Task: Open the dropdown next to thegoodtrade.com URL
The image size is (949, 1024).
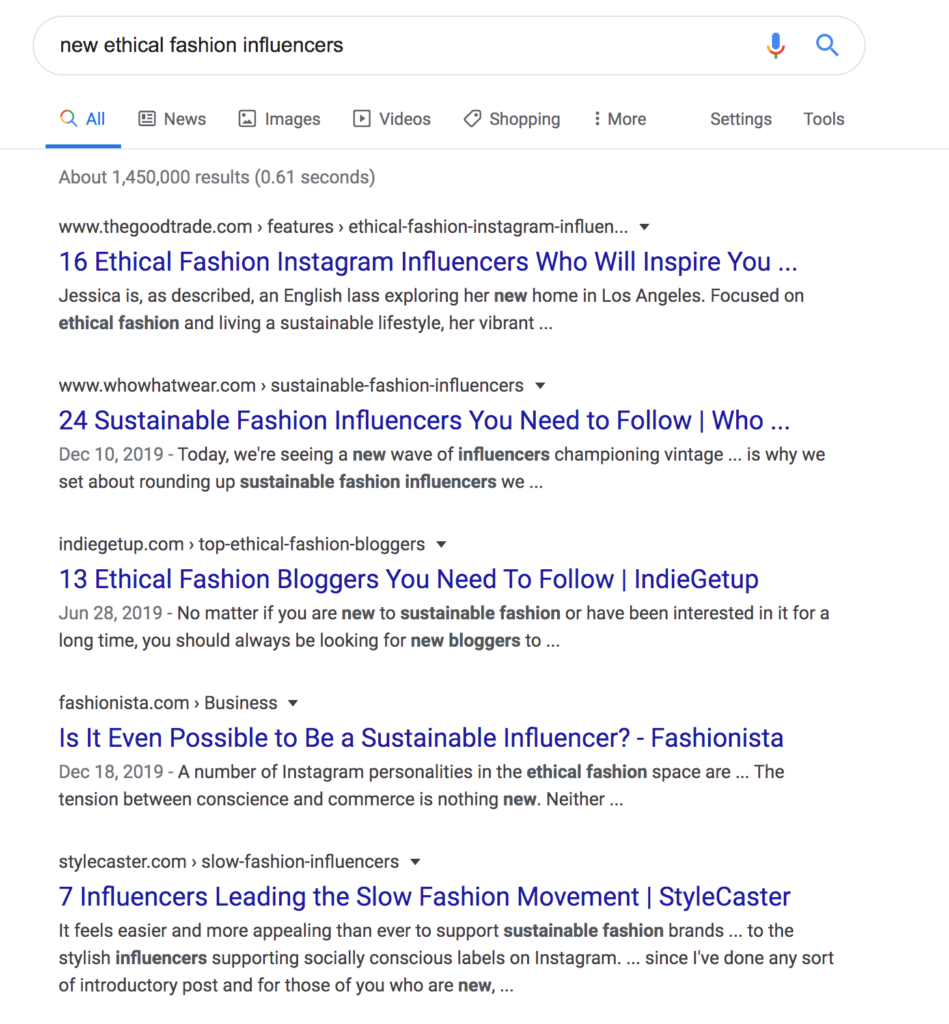Action: (644, 227)
